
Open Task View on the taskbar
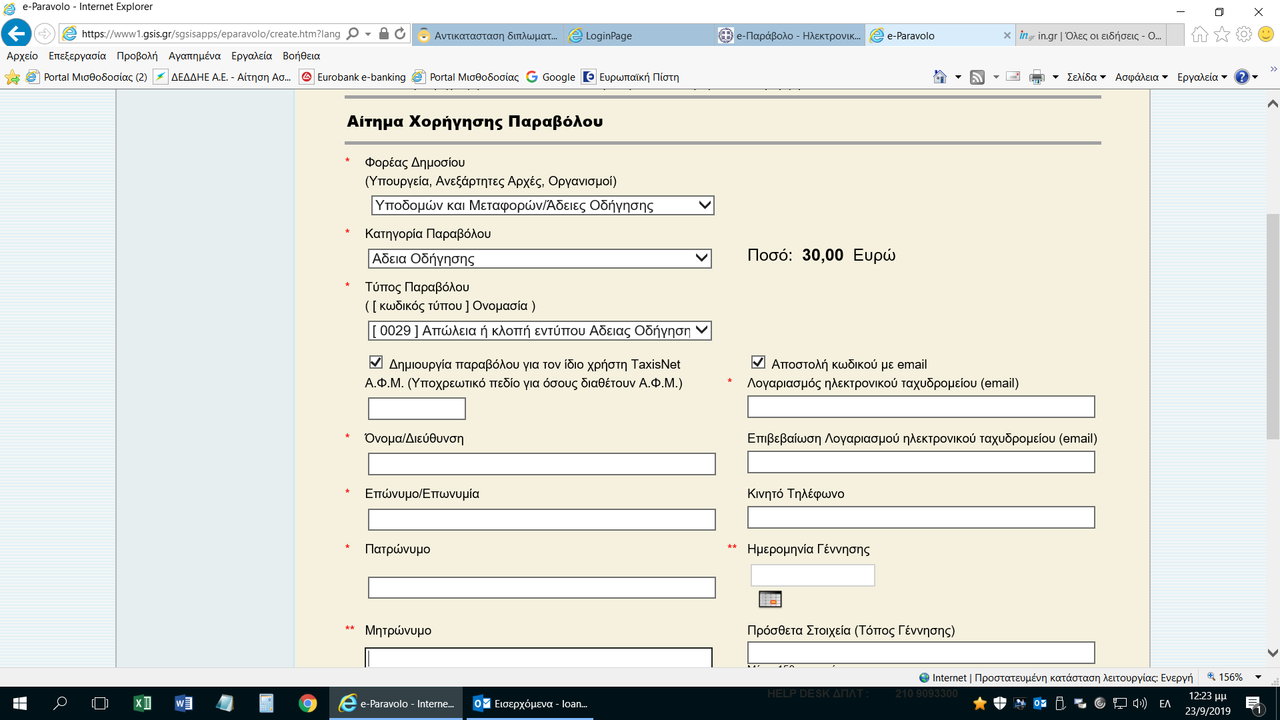click(x=100, y=703)
